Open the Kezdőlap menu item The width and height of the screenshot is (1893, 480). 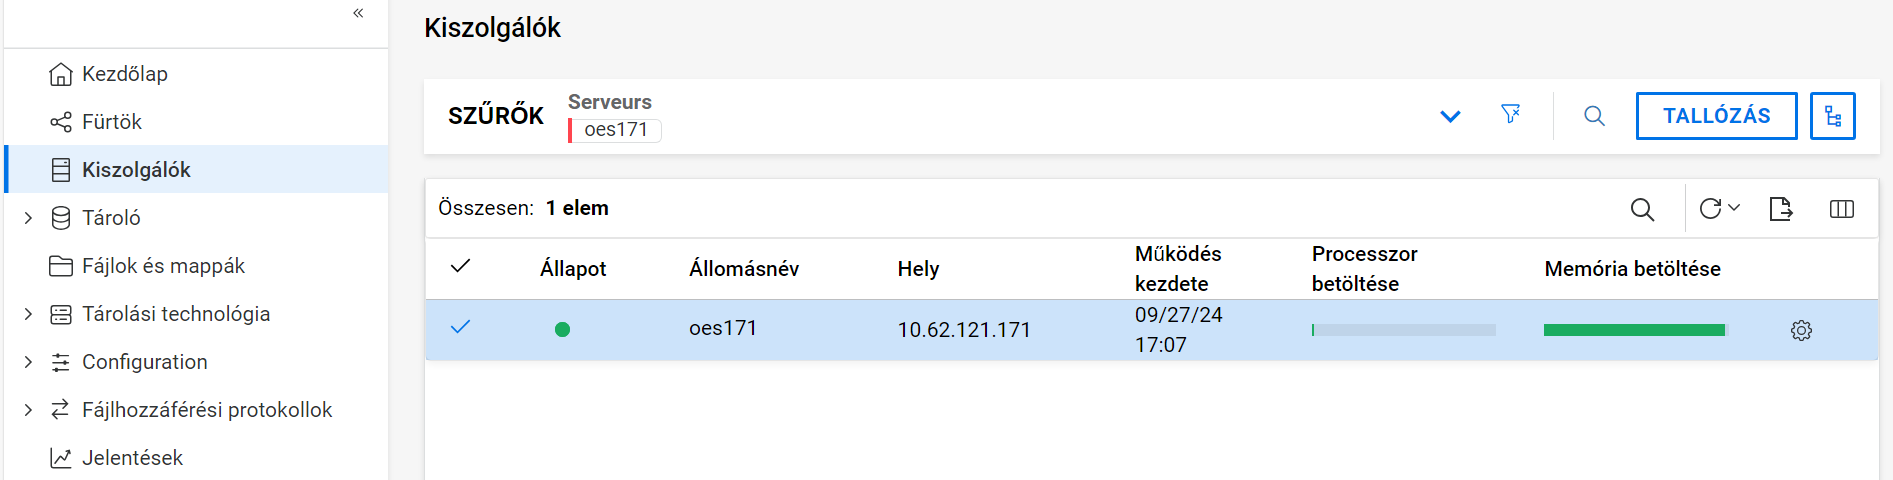124,74
